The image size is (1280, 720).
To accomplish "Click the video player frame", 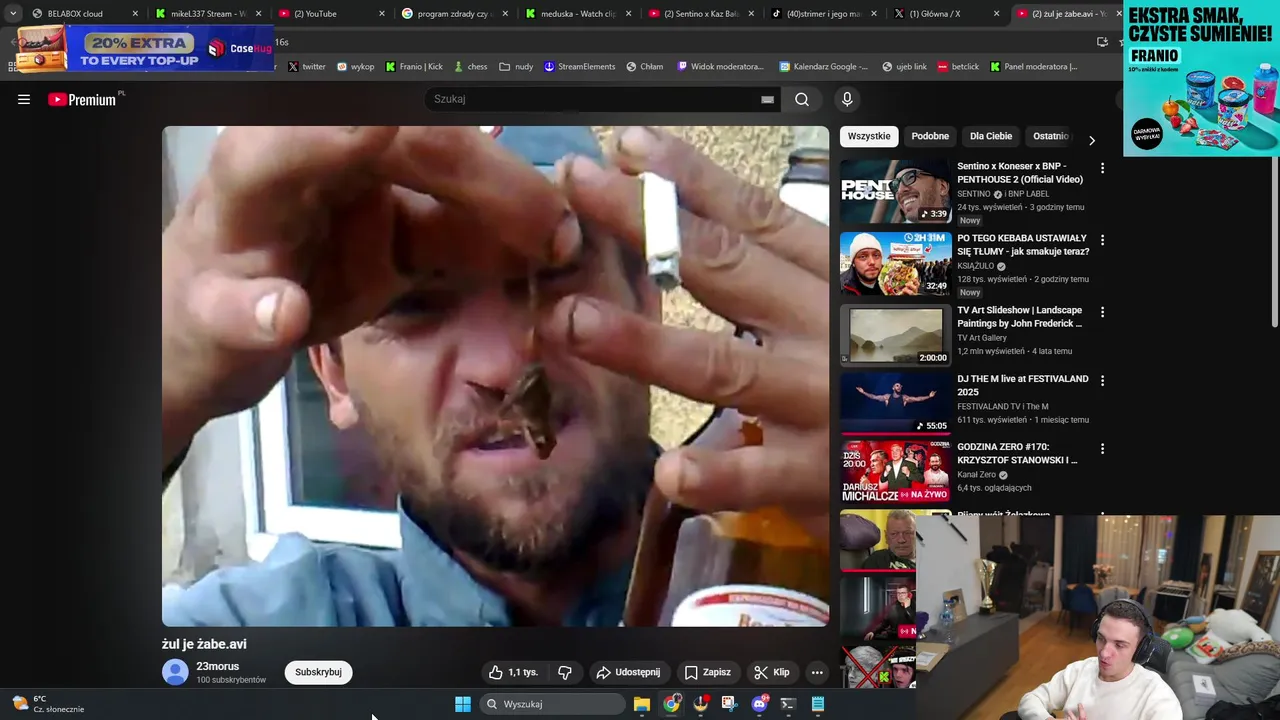I will pos(495,376).
